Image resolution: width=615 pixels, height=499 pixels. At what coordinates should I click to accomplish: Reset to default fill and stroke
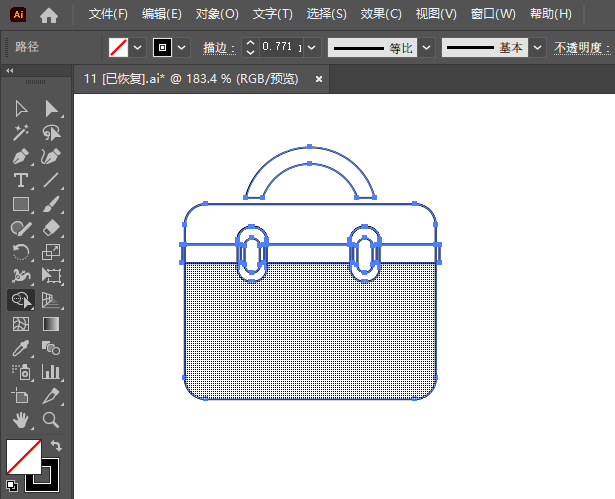pos(11,486)
